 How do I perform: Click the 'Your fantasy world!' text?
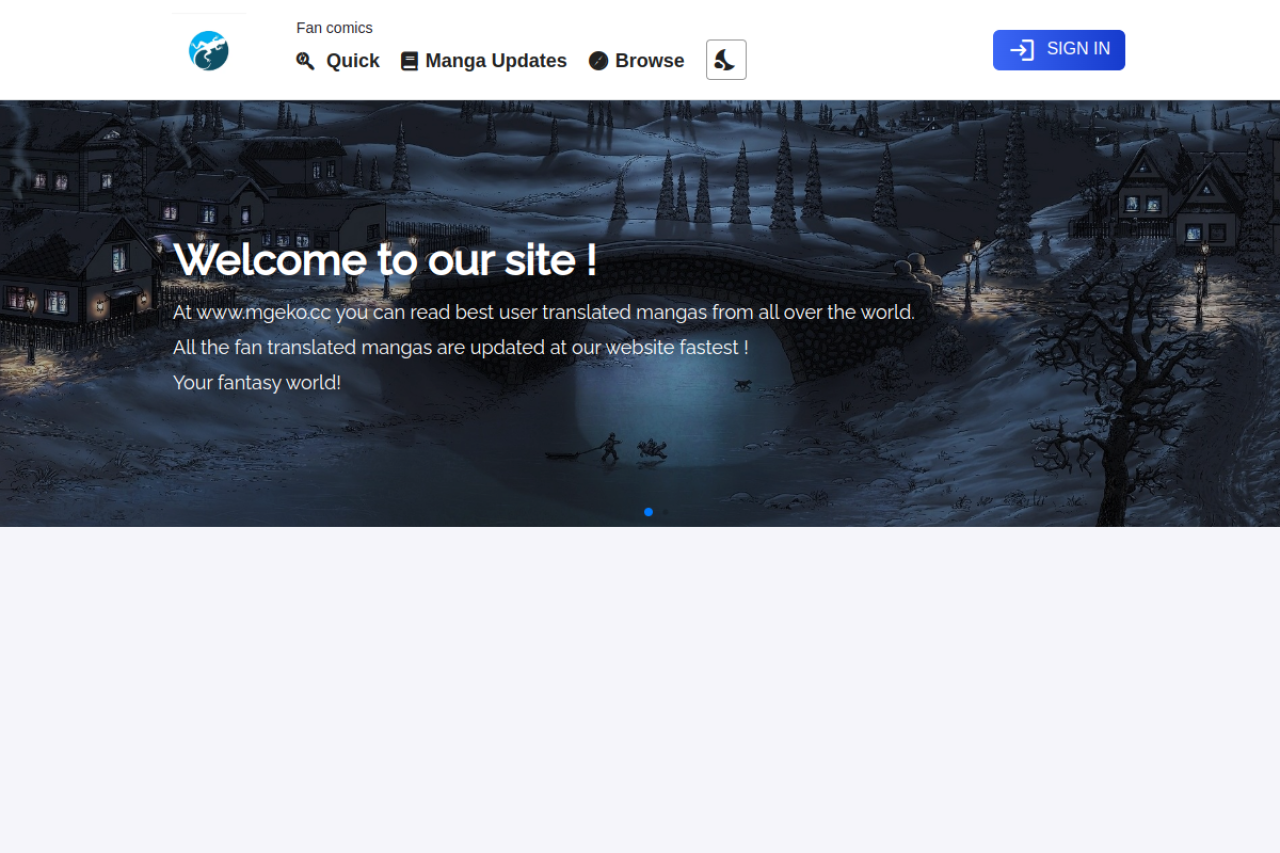257,382
